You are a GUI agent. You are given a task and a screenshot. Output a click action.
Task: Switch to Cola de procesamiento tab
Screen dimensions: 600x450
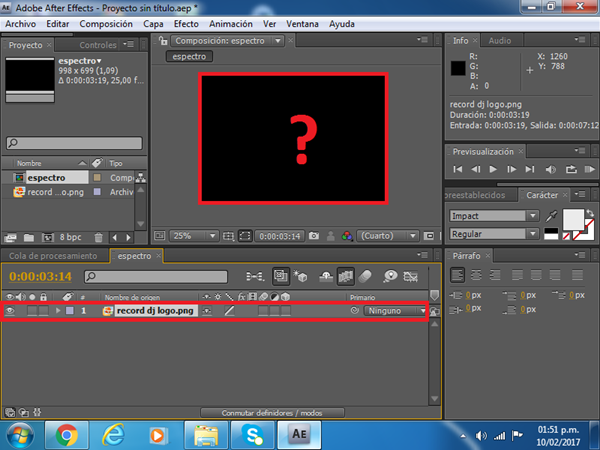(x=53, y=256)
